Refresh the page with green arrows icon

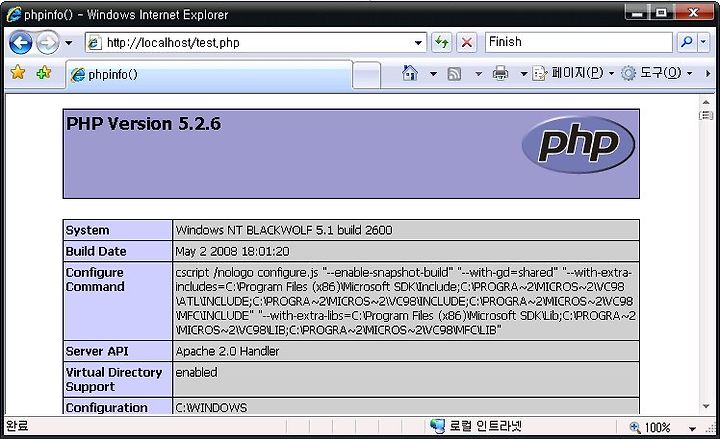pyautogui.click(x=442, y=43)
